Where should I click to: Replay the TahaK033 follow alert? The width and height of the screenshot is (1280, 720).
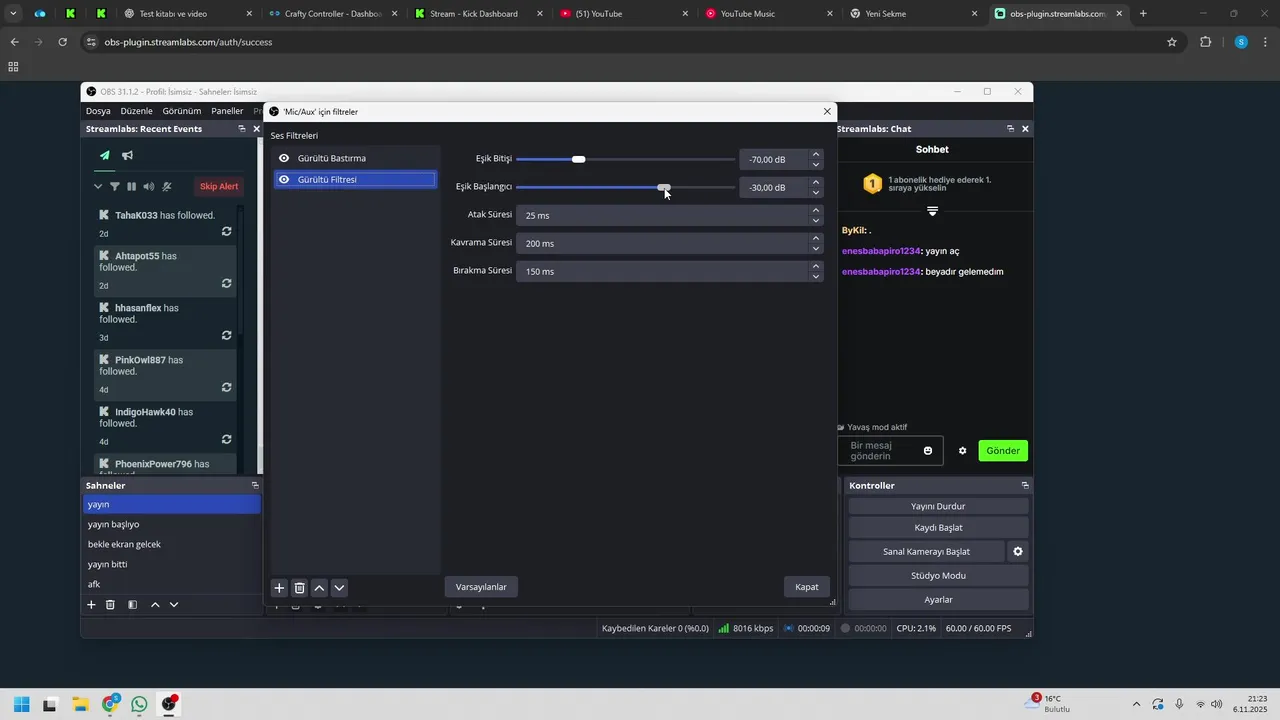click(227, 231)
